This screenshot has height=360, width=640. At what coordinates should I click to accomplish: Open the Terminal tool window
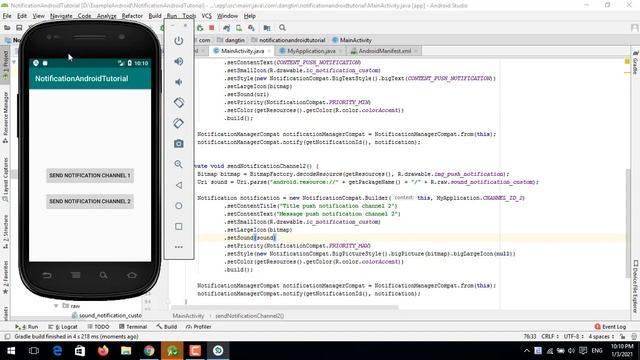pyautogui.click(x=133, y=327)
